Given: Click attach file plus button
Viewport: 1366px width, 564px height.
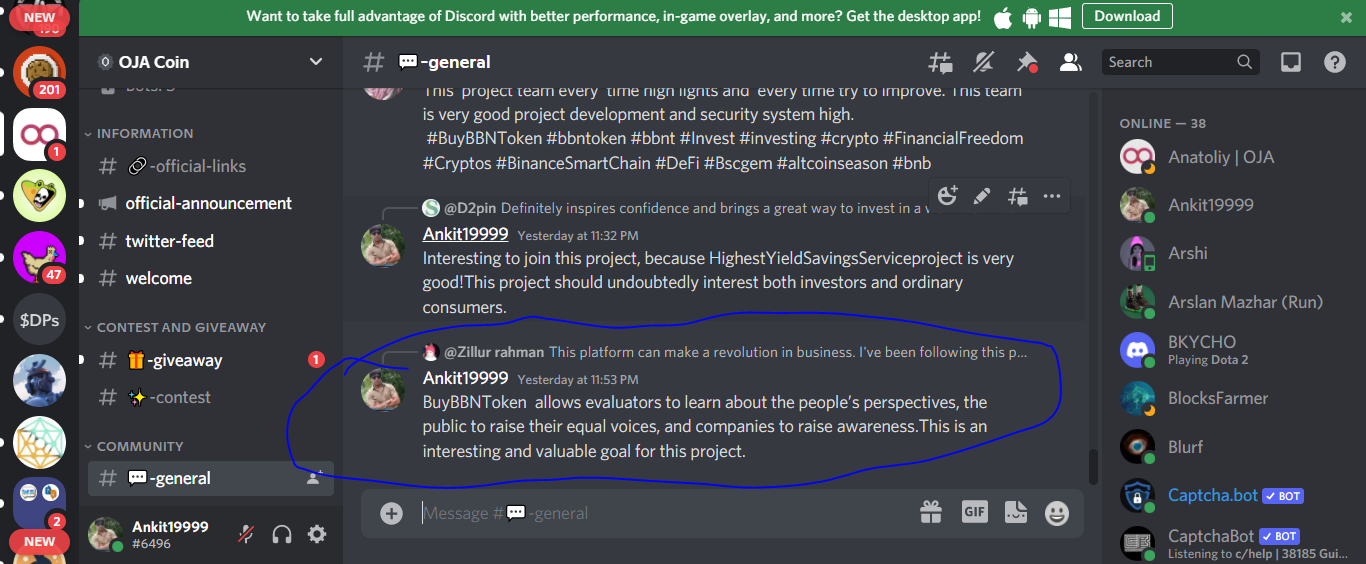Looking at the screenshot, I should click(391, 513).
